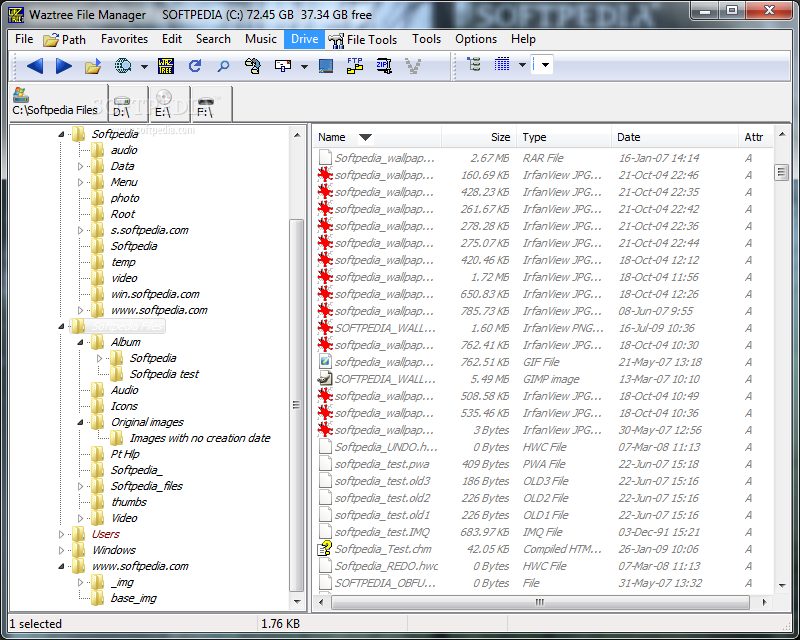Open the Favorites menu
800x640 pixels.
pyautogui.click(x=124, y=39)
